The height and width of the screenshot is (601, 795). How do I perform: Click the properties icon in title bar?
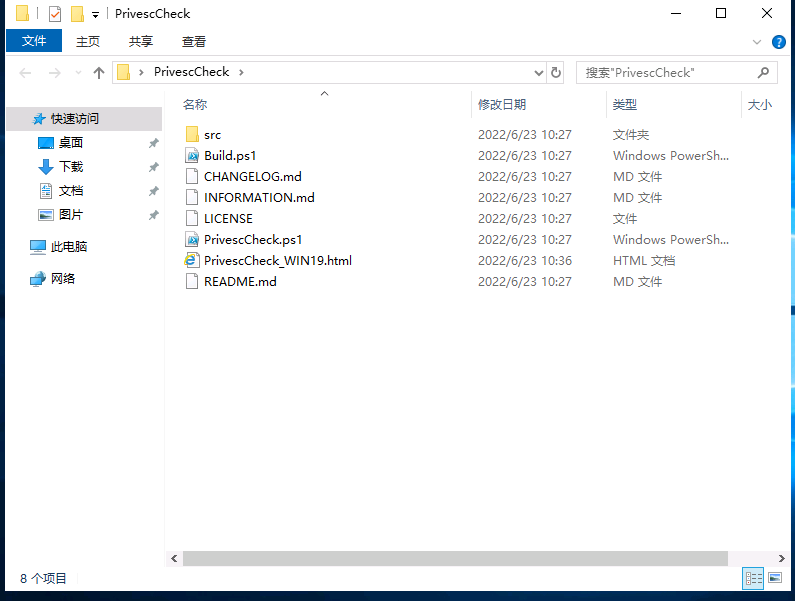(54, 14)
